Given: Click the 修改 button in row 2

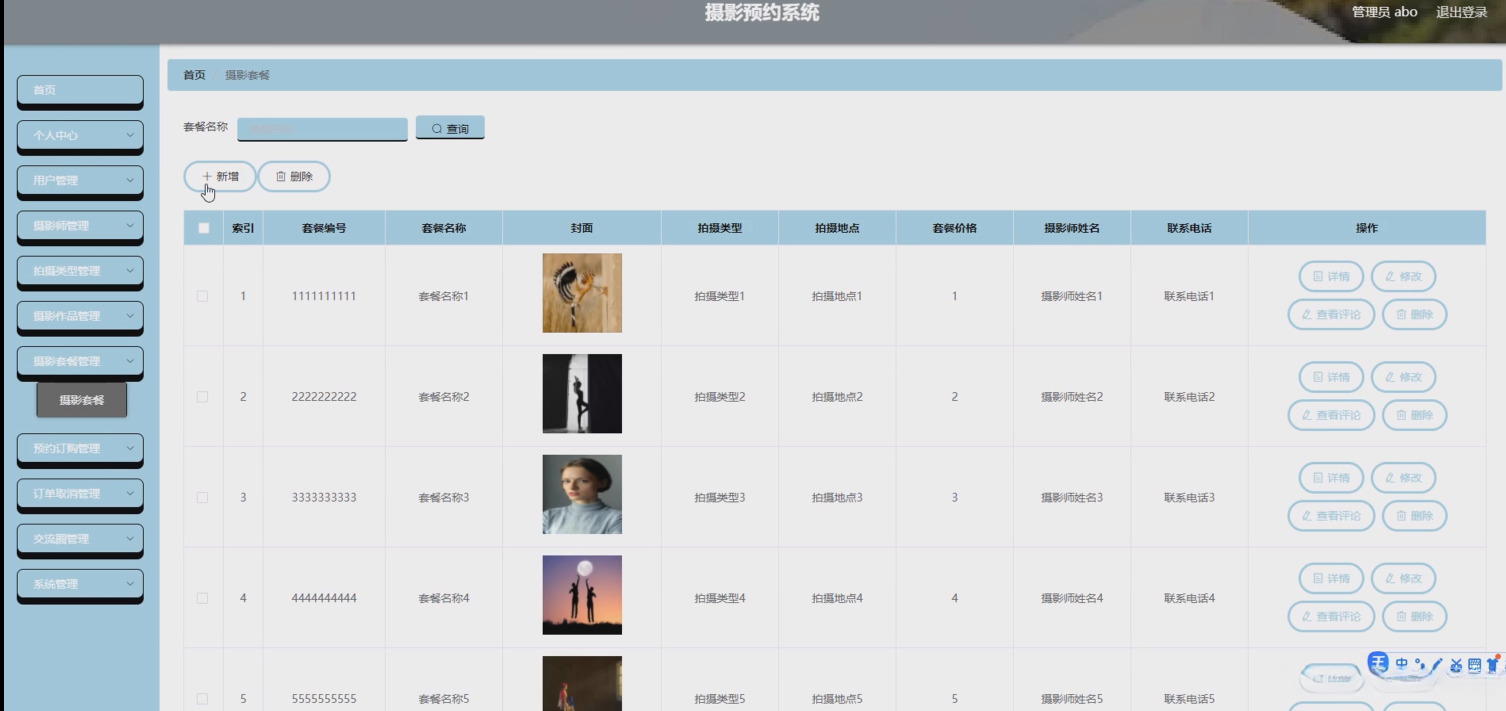Looking at the screenshot, I should point(1403,377).
